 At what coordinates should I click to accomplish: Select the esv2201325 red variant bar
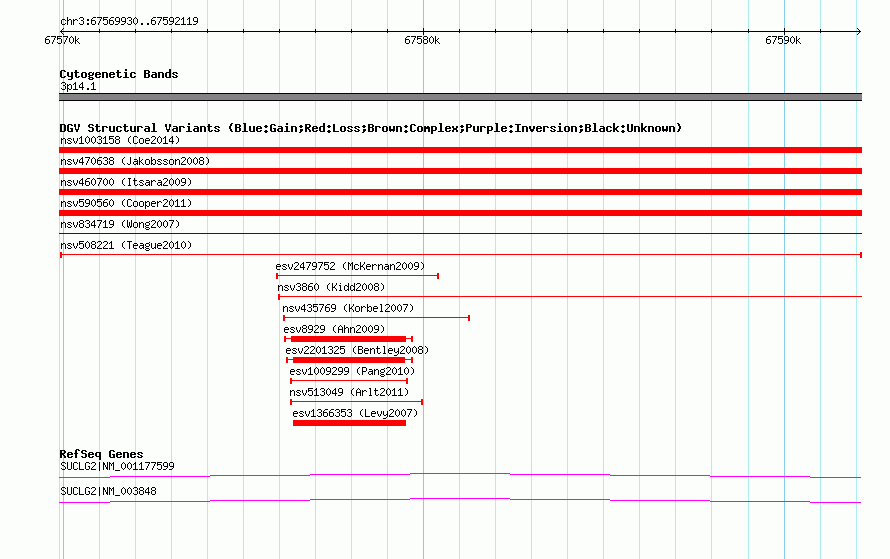point(350,360)
